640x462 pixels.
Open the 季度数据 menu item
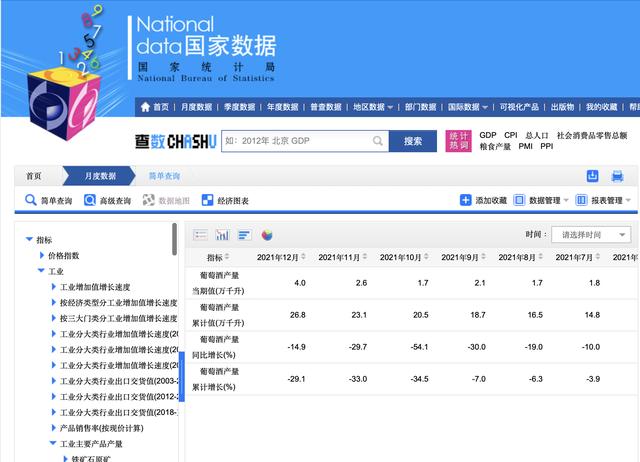(x=239, y=107)
